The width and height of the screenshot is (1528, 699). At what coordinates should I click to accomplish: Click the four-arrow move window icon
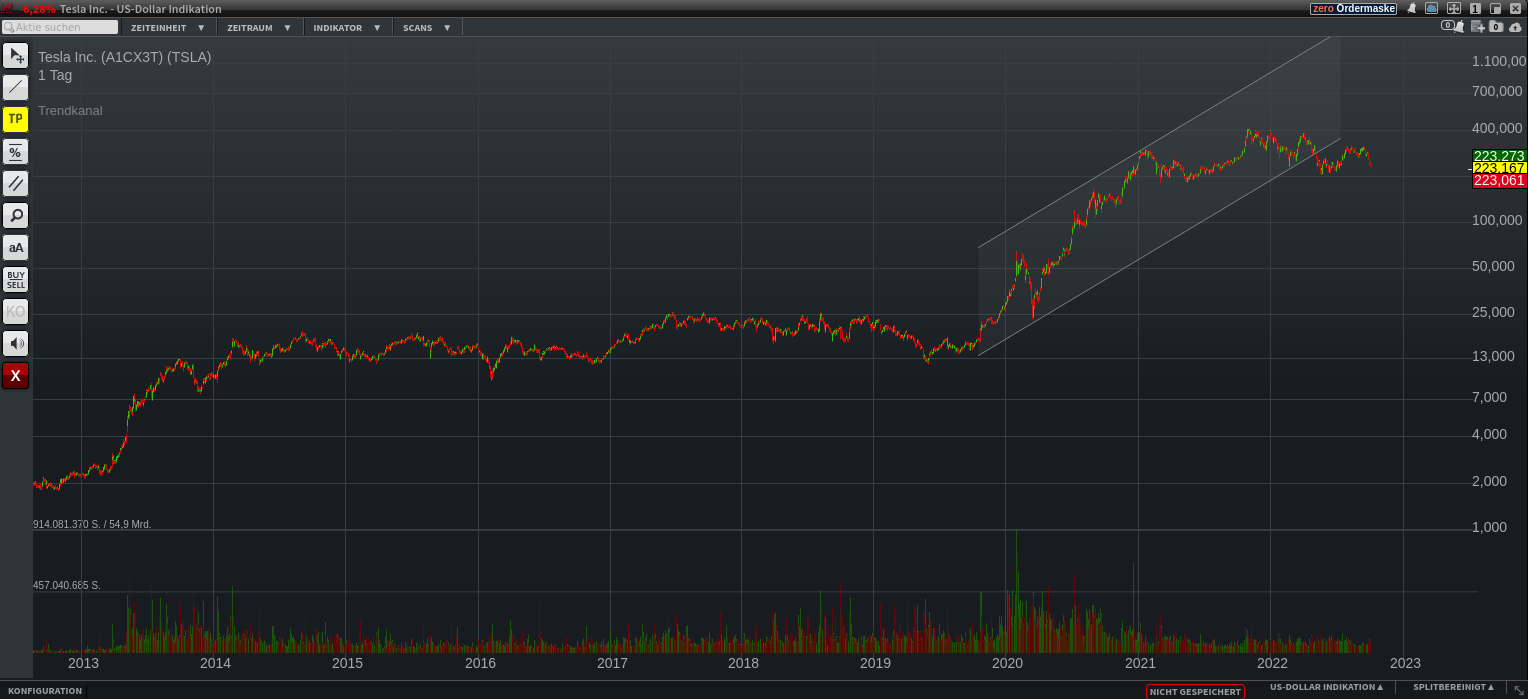1453,8
